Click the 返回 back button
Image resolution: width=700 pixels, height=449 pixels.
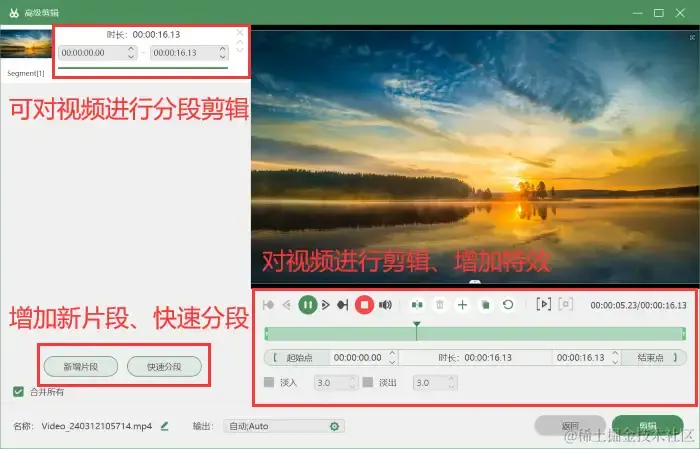click(x=570, y=425)
